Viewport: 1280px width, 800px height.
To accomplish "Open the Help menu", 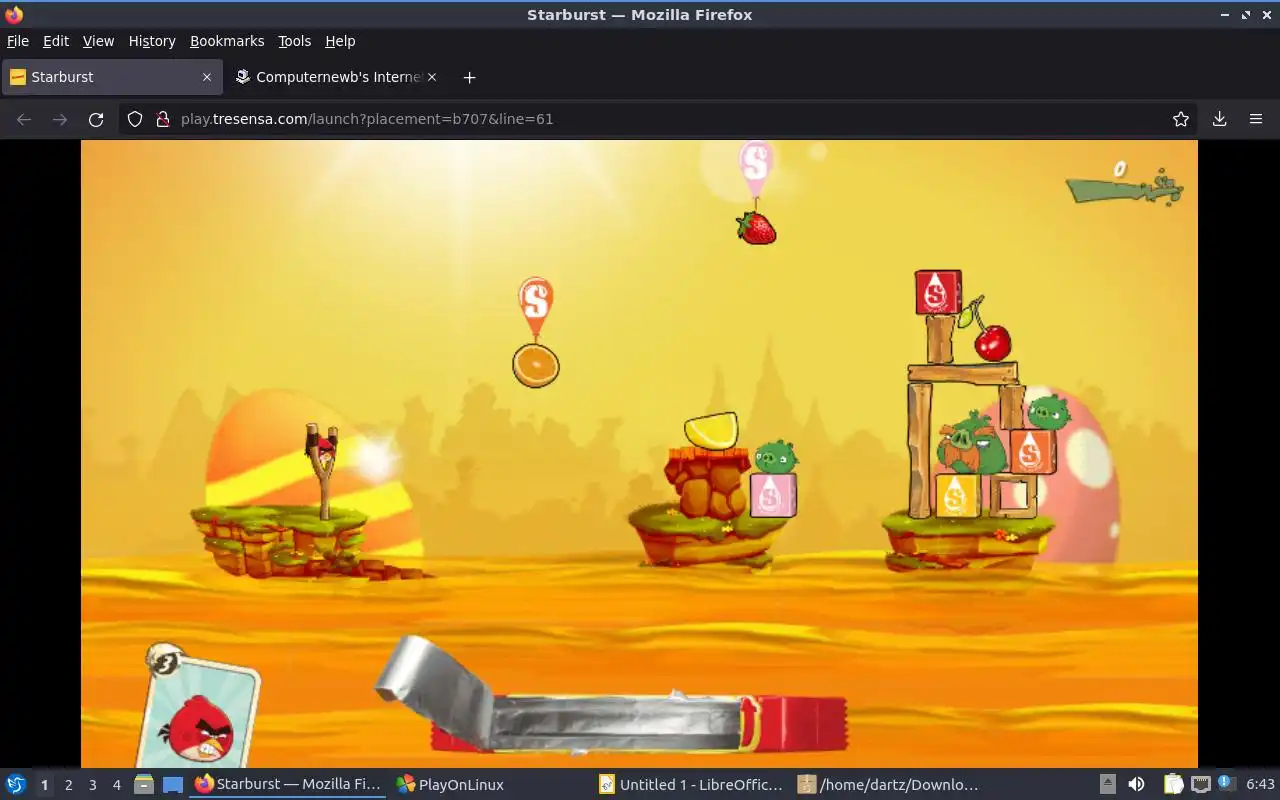I will tap(340, 41).
